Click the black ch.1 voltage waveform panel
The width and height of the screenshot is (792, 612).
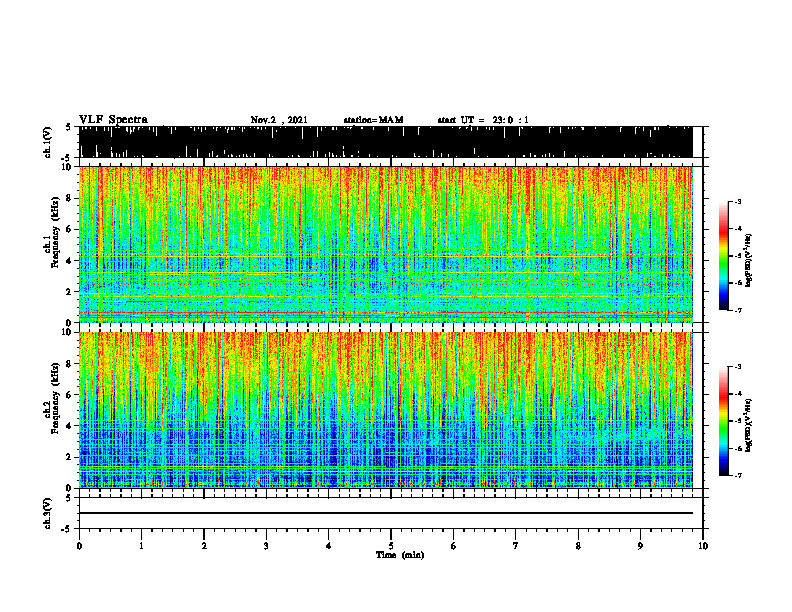[x=386, y=142]
